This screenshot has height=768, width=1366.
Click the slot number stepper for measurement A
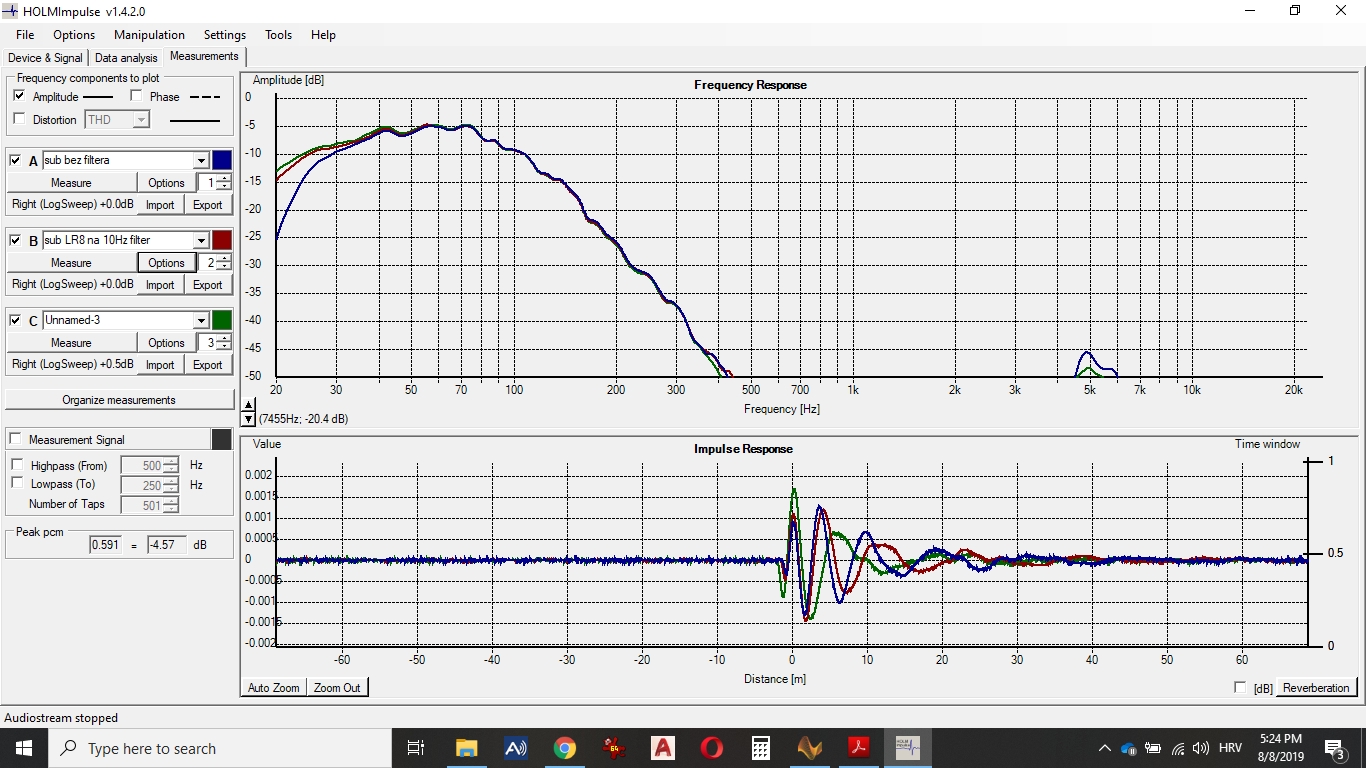tap(224, 182)
